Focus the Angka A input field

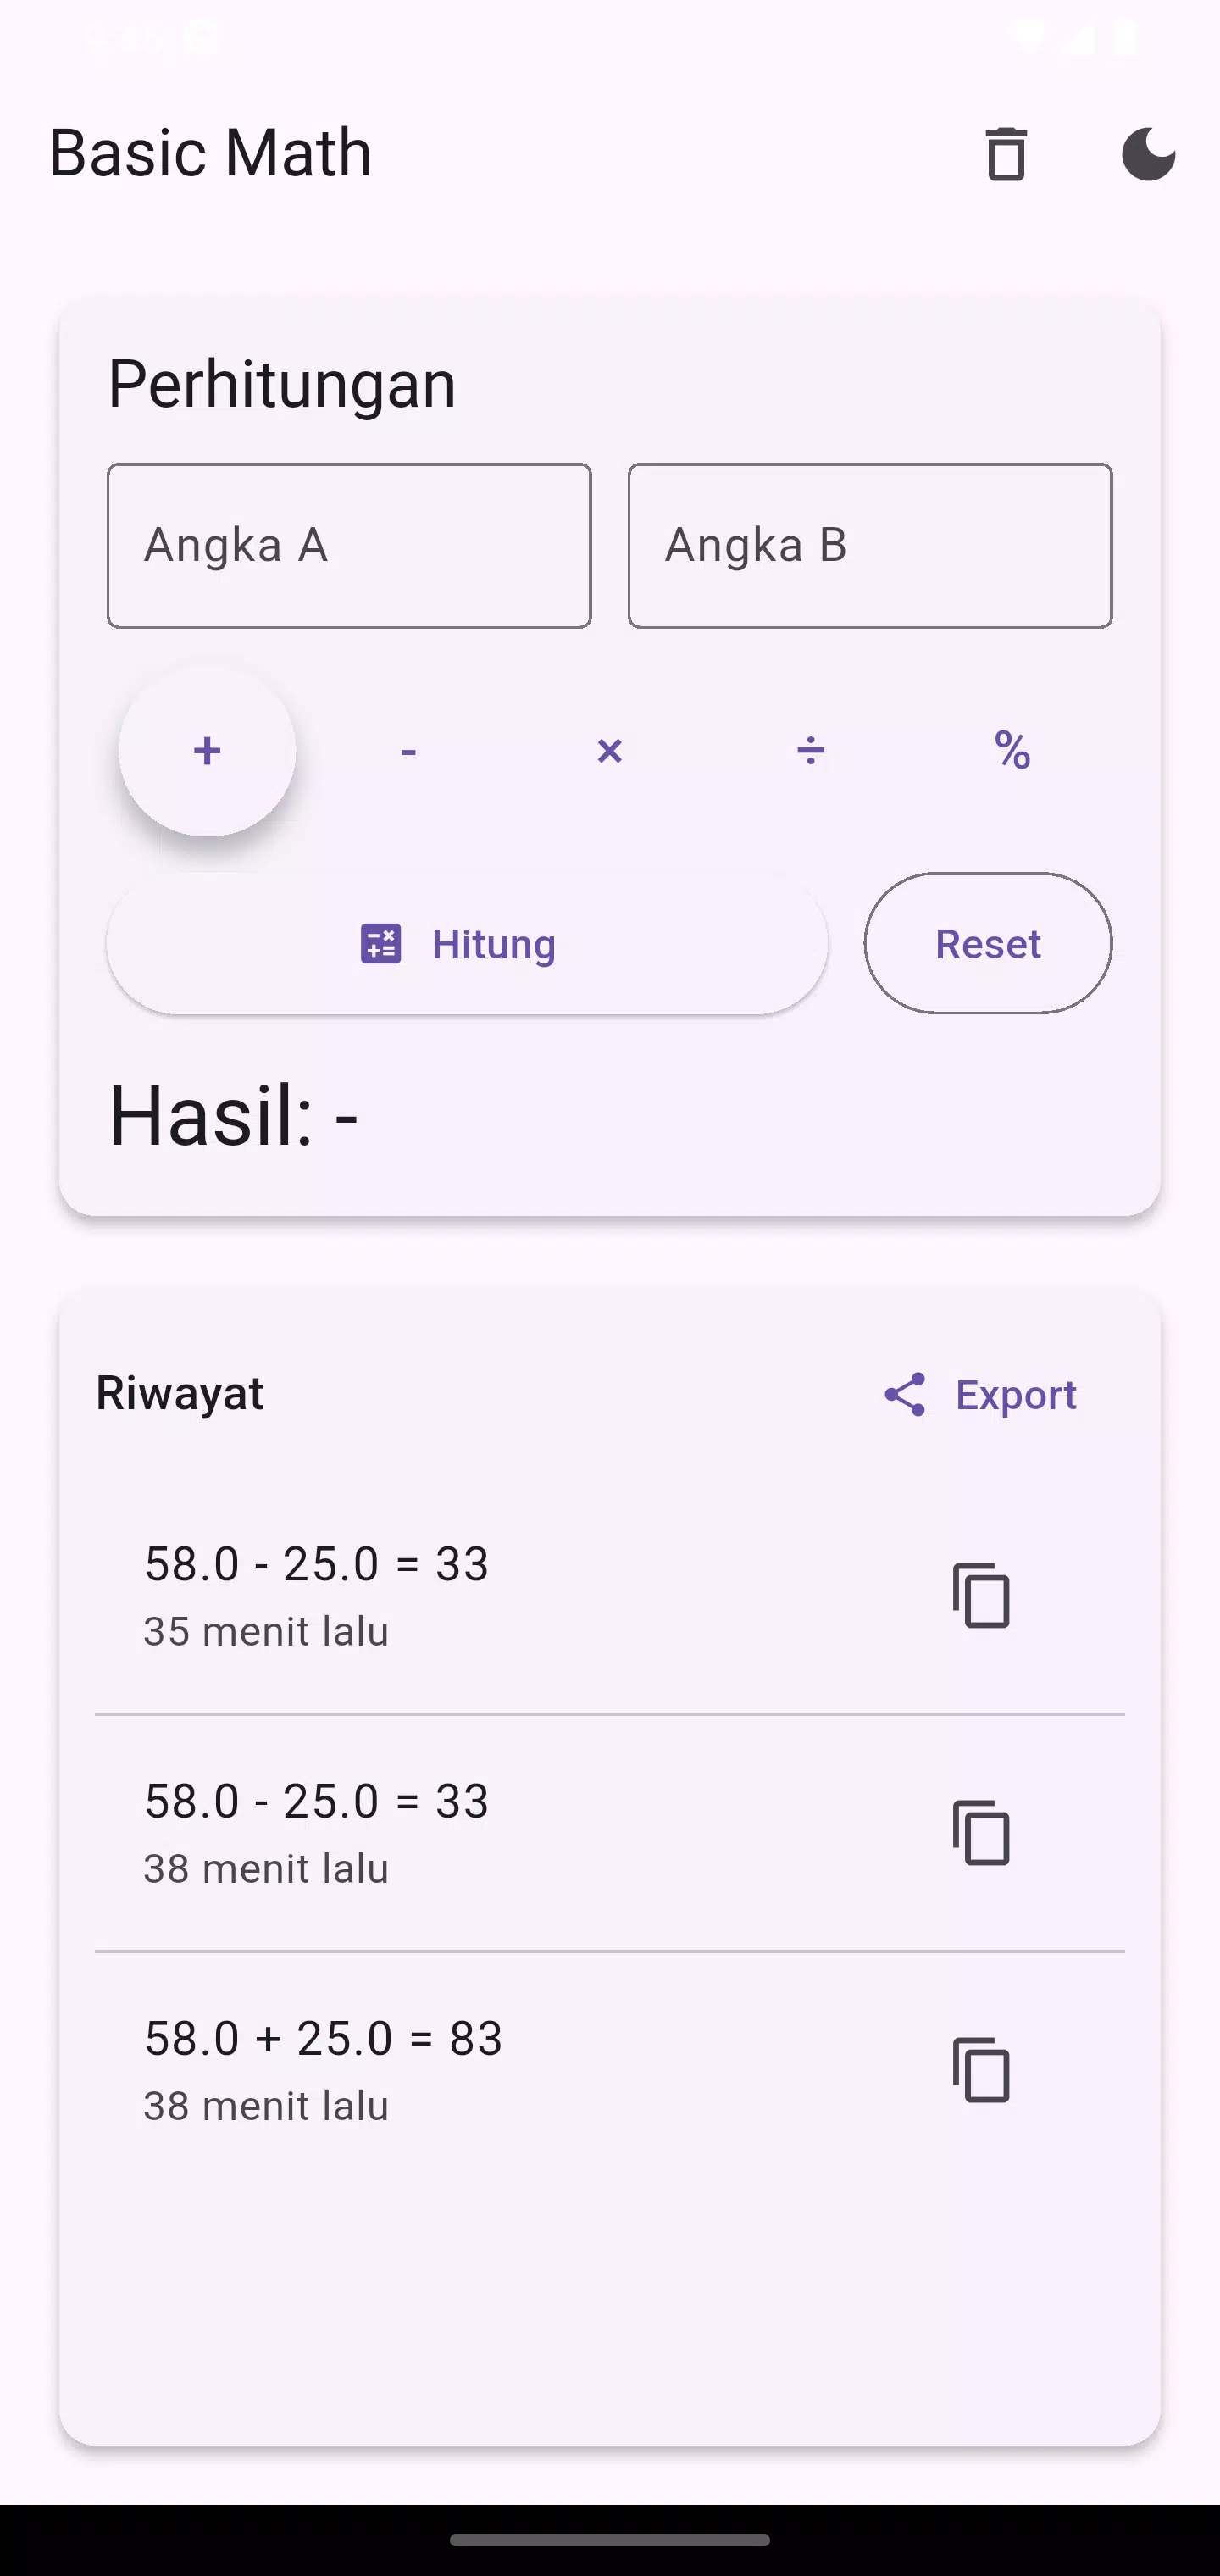pyautogui.click(x=349, y=546)
